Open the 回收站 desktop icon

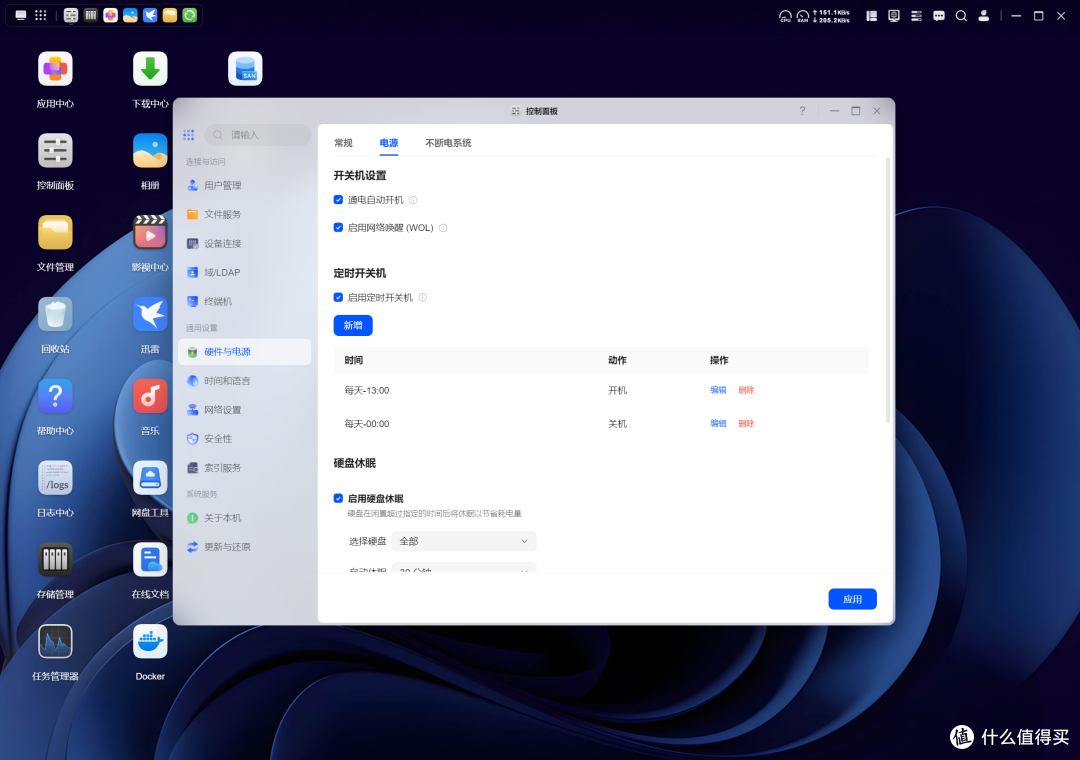coord(55,315)
